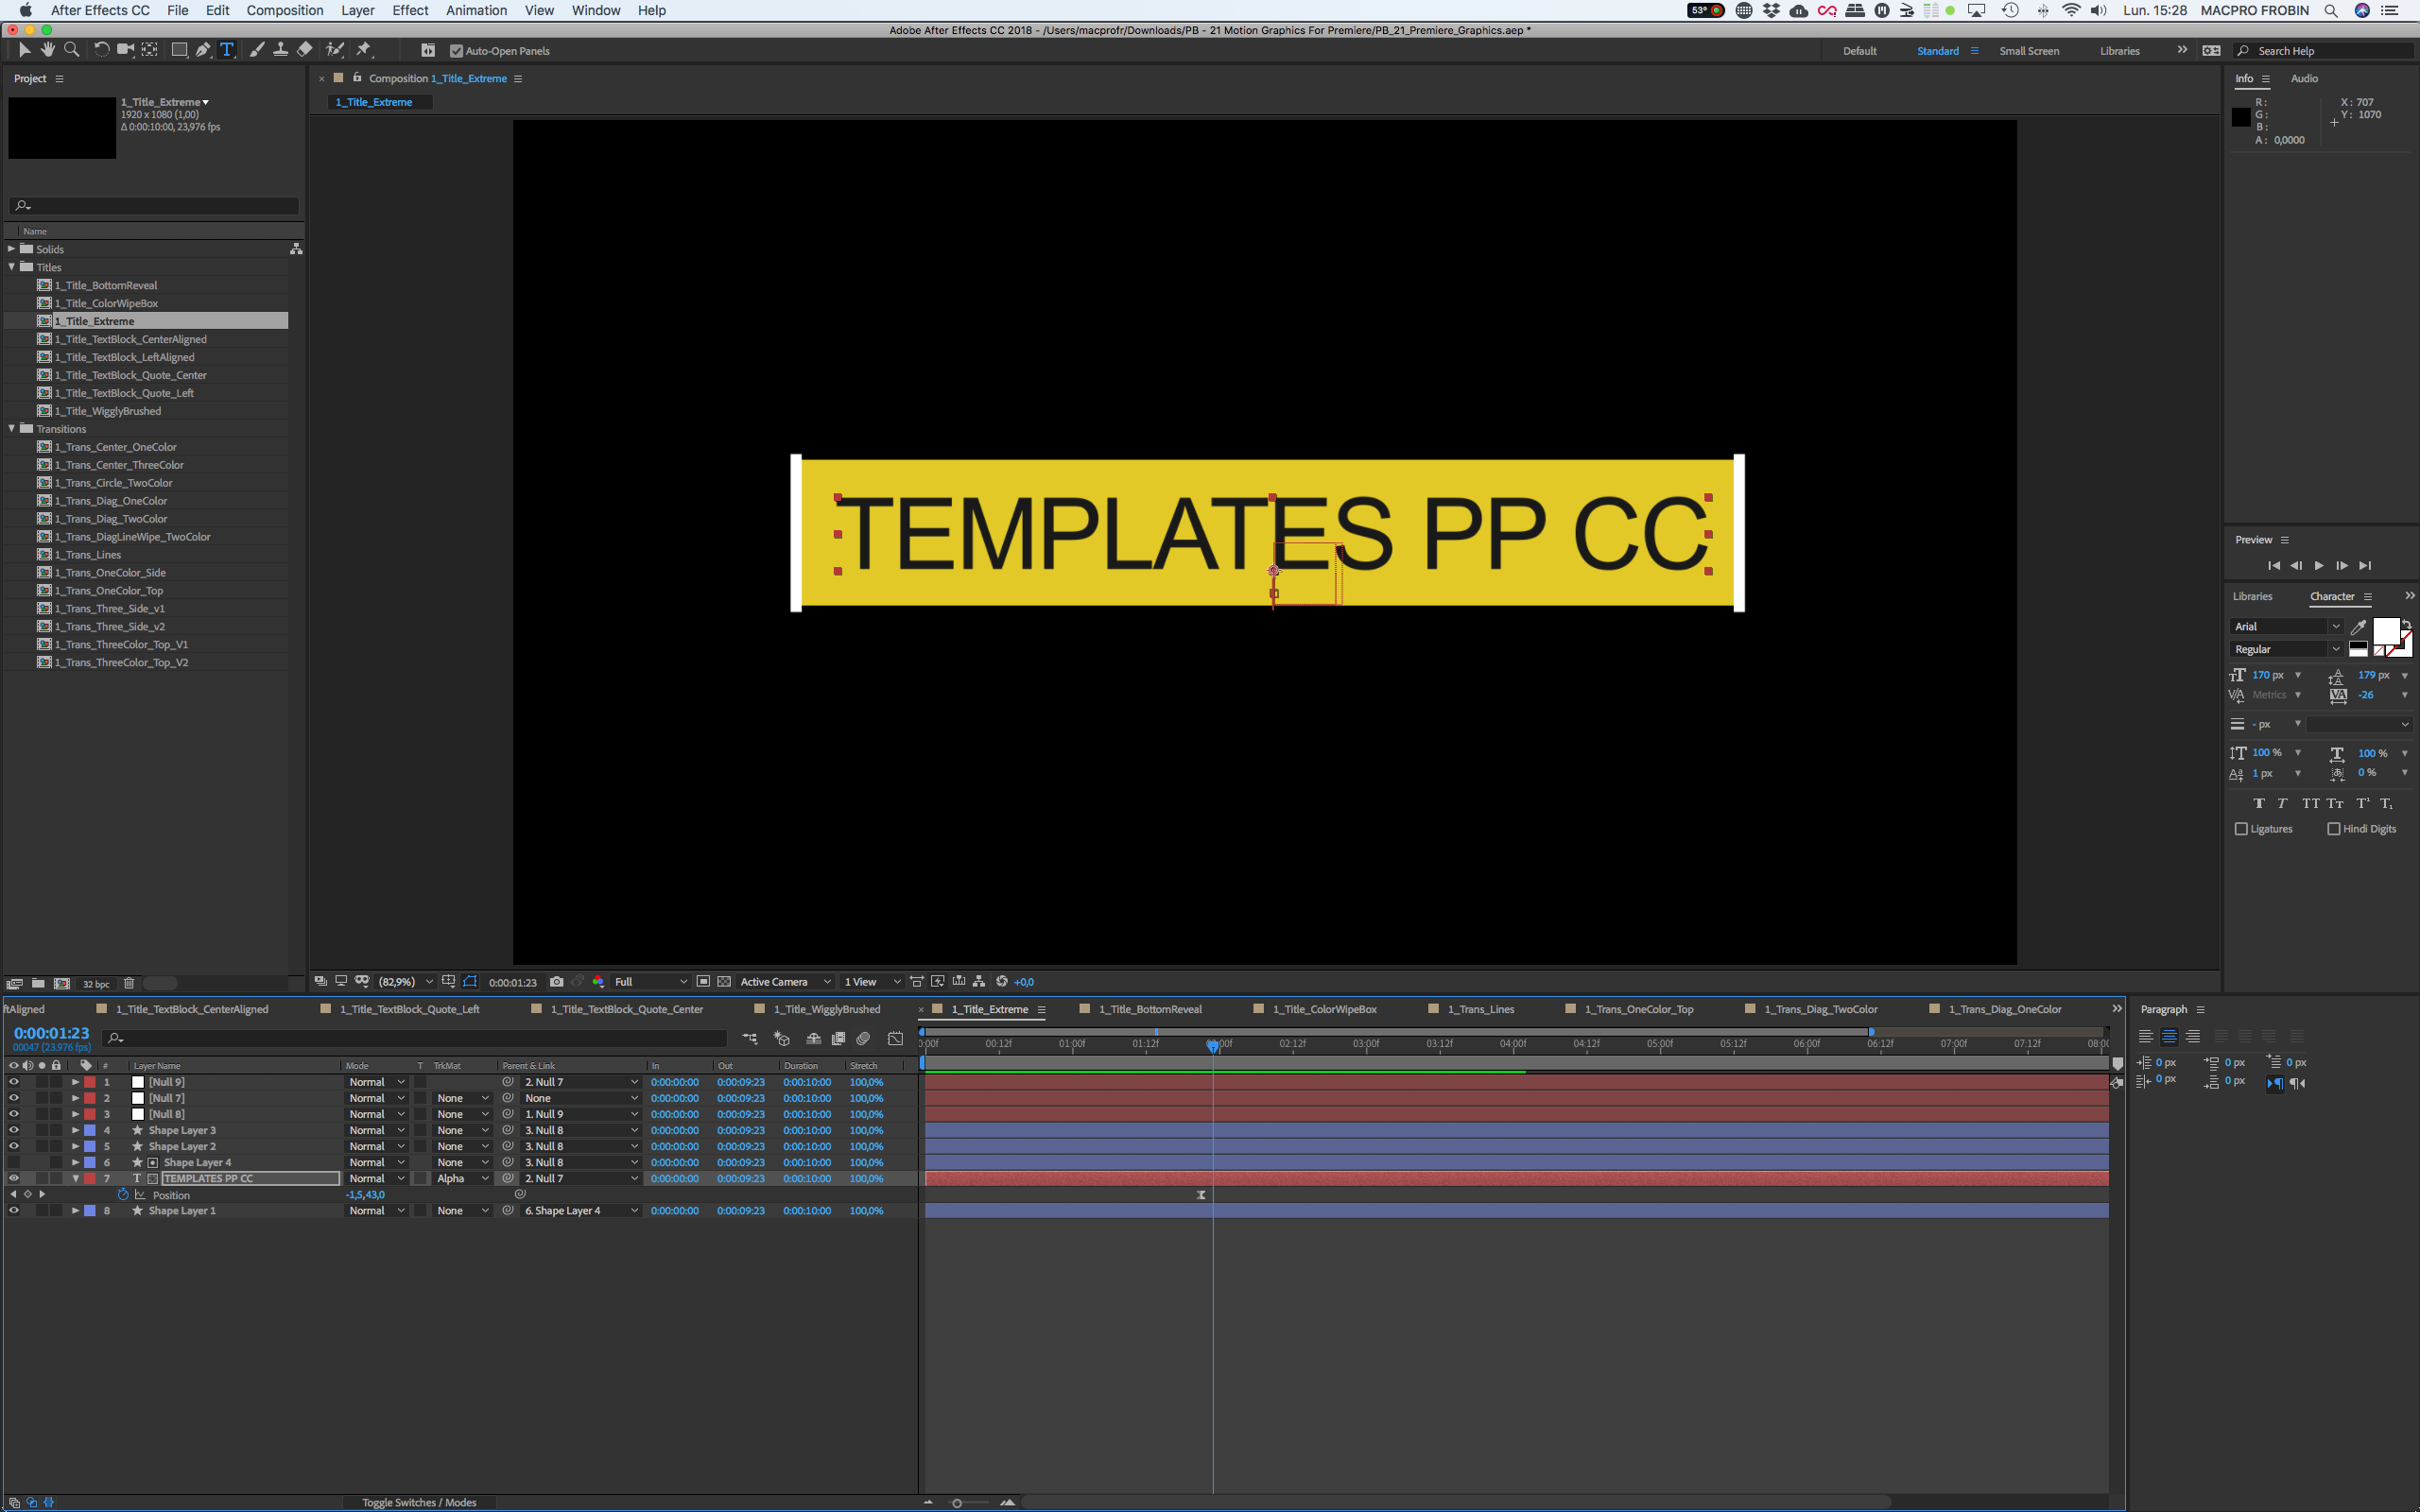The height and width of the screenshot is (1512, 2420).
Task: Select 1_Title_Extreme tab in timeline
Action: (x=986, y=1010)
